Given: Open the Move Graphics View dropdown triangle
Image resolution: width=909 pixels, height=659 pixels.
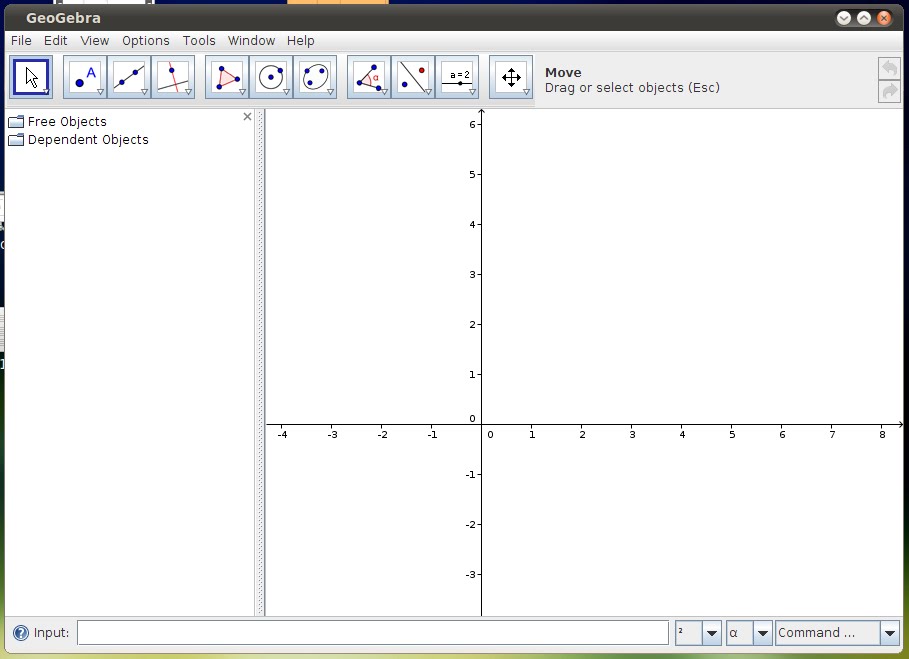Looking at the screenshot, I should click(526, 92).
